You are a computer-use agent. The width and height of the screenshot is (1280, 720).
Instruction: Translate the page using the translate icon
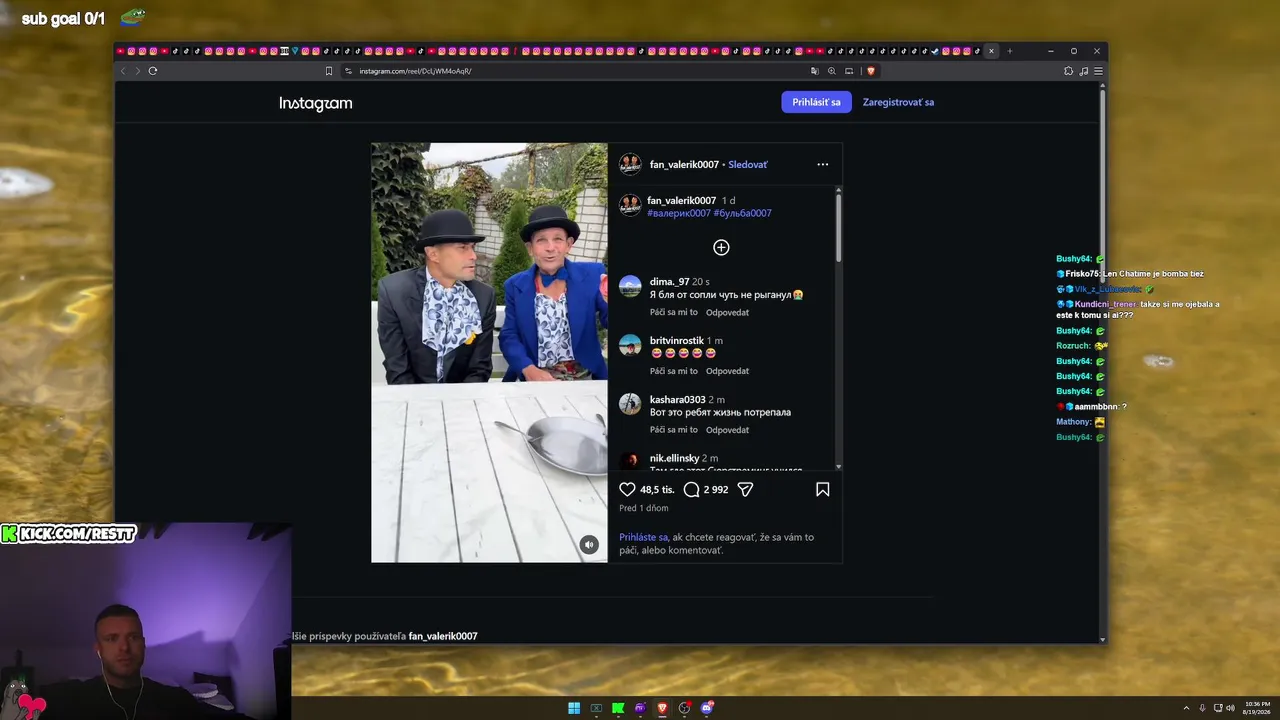pos(815,71)
